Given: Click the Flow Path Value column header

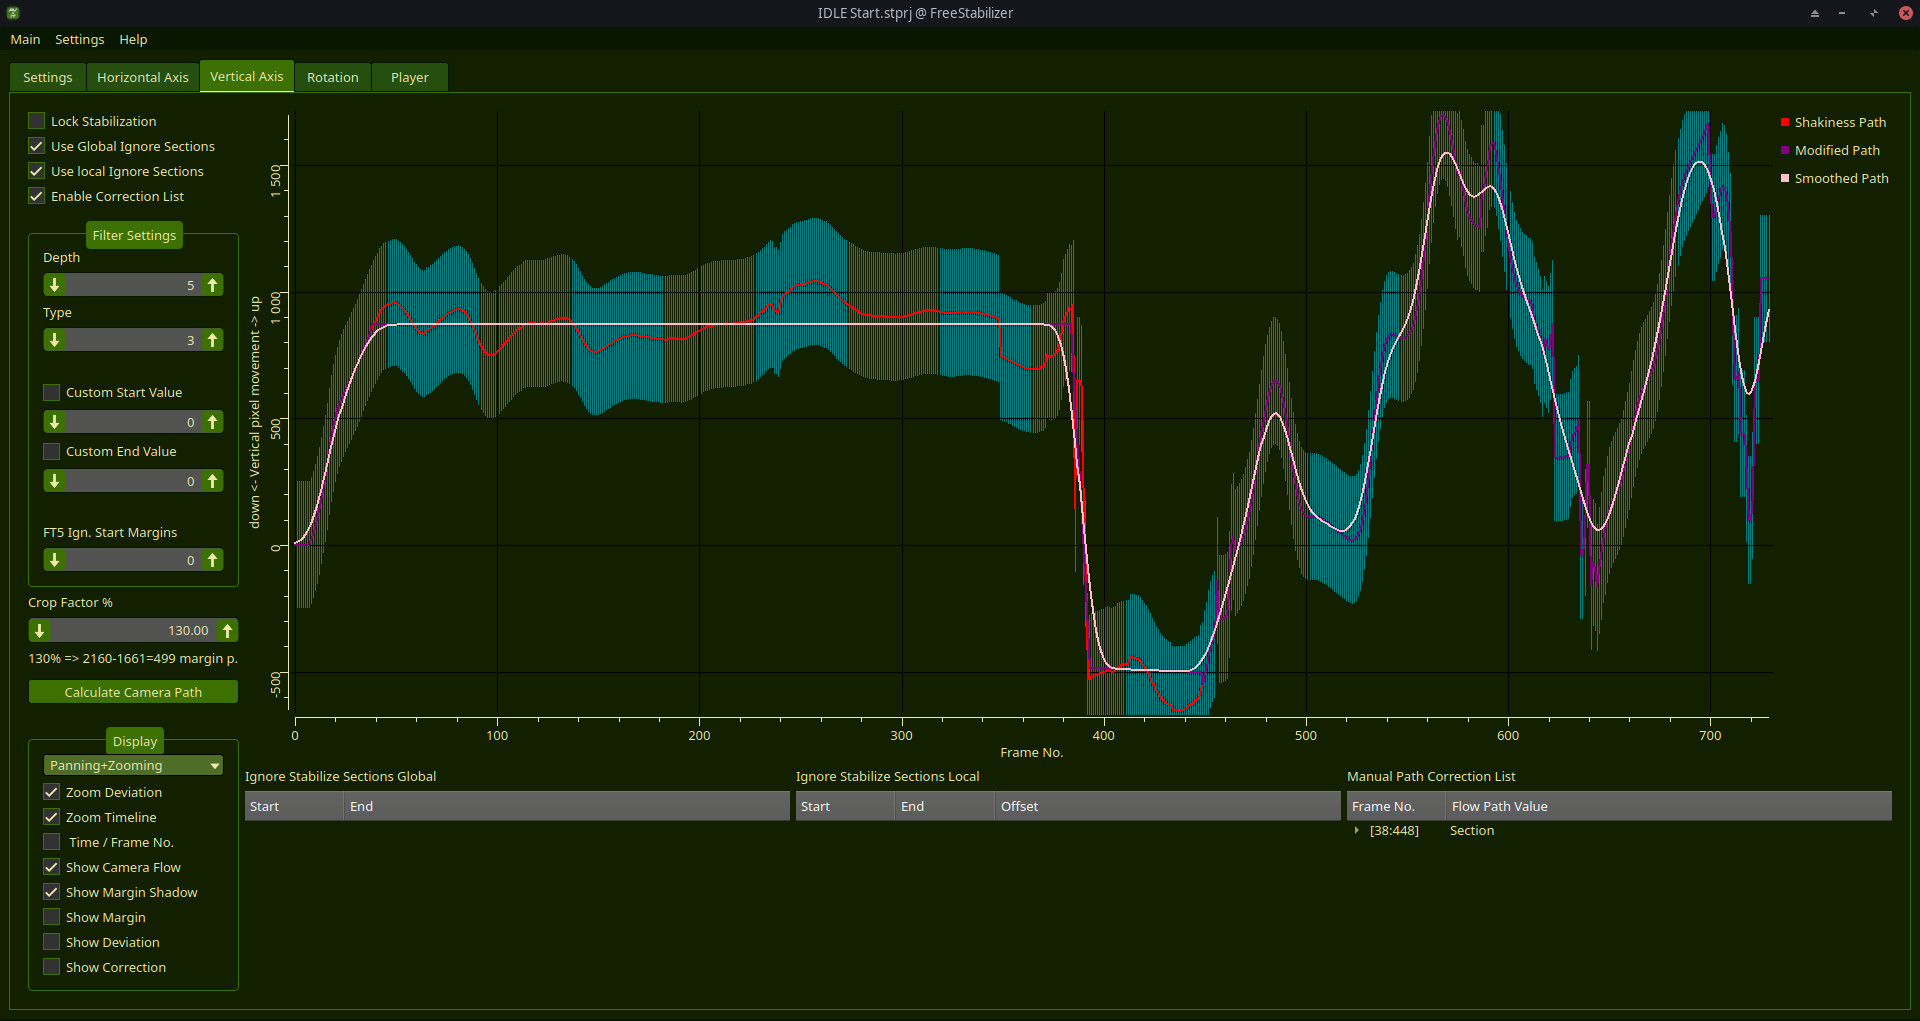Looking at the screenshot, I should 1499,806.
